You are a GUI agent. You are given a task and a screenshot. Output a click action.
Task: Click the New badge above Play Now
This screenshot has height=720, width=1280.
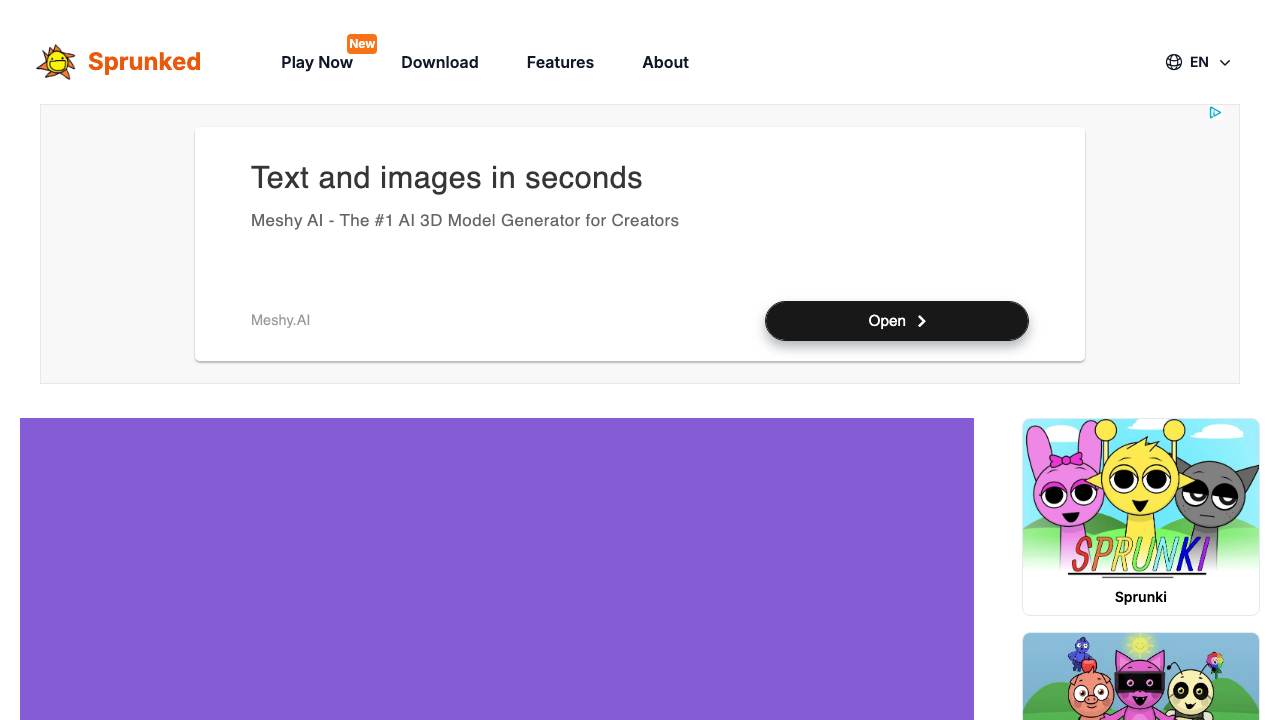[x=362, y=44]
